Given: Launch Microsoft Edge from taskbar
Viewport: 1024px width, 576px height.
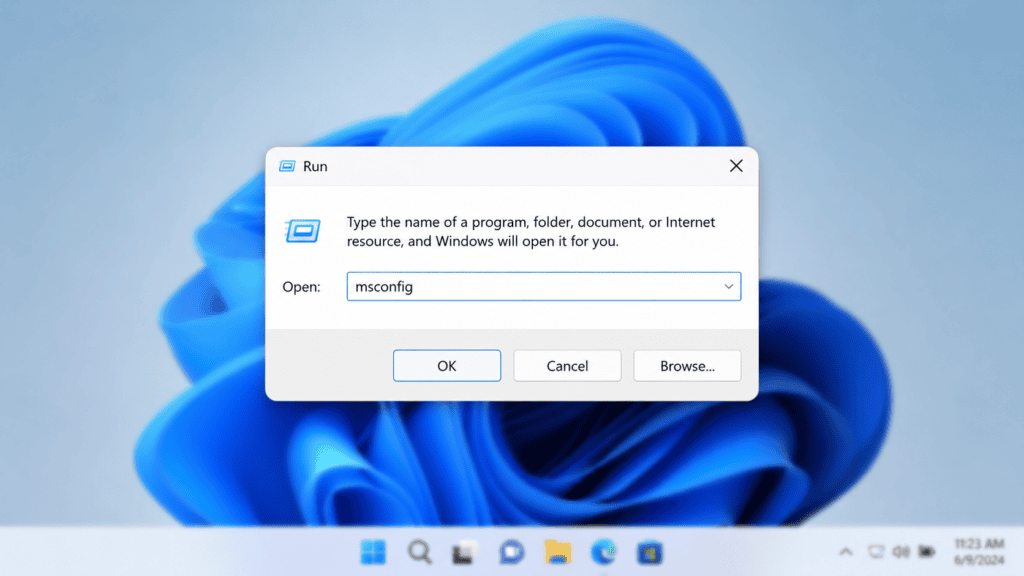Looking at the screenshot, I should 603,552.
